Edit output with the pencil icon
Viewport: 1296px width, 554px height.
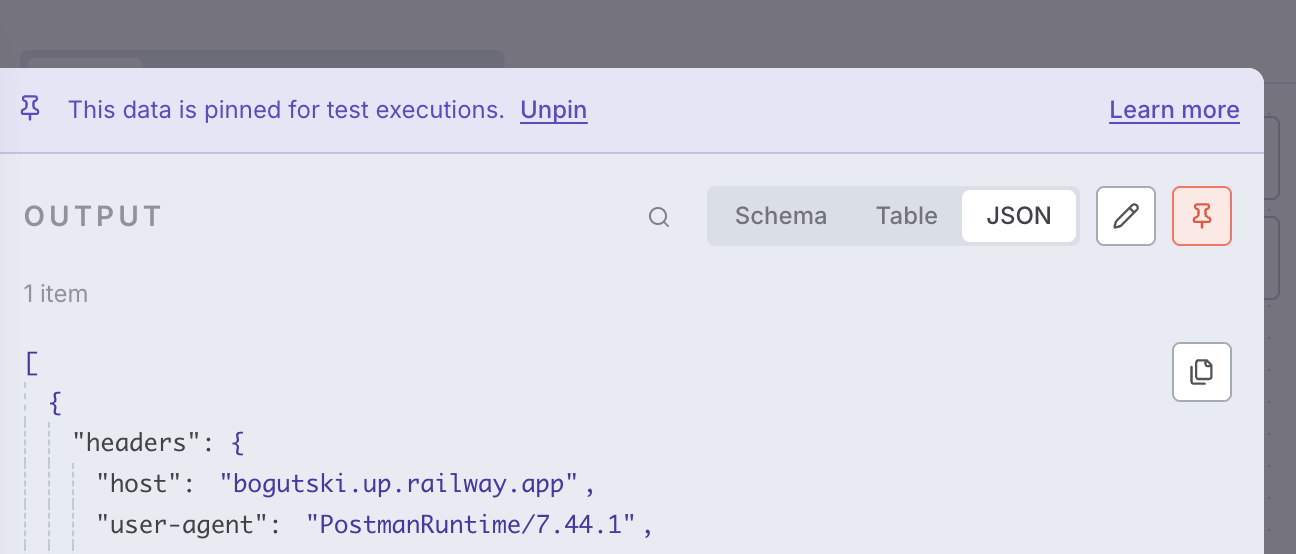pos(1126,216)
